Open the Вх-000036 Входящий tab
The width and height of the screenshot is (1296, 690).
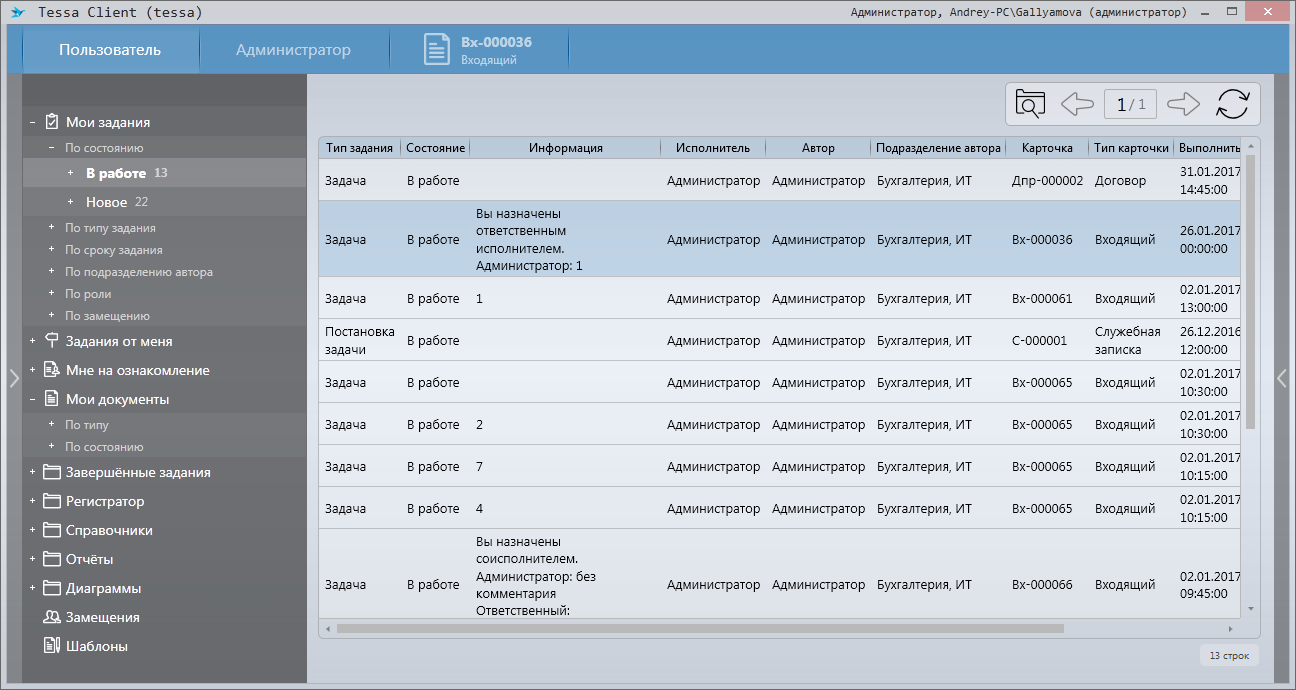pyautogui.click(x=478, y=50)
